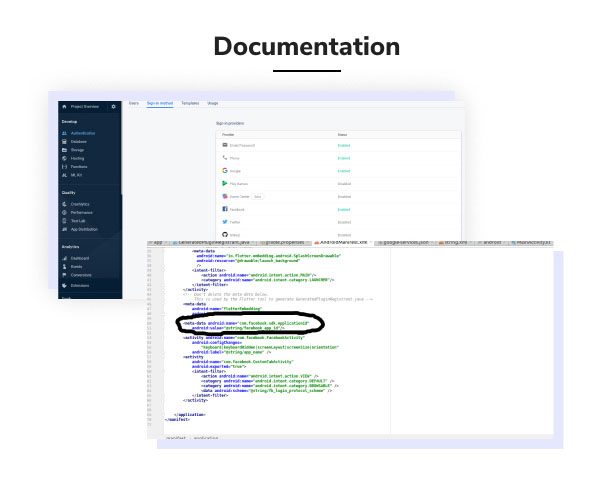Click the Project Overview home icon
The width and height of the screenshot is (616, 494).
click(x=64, y=107)
